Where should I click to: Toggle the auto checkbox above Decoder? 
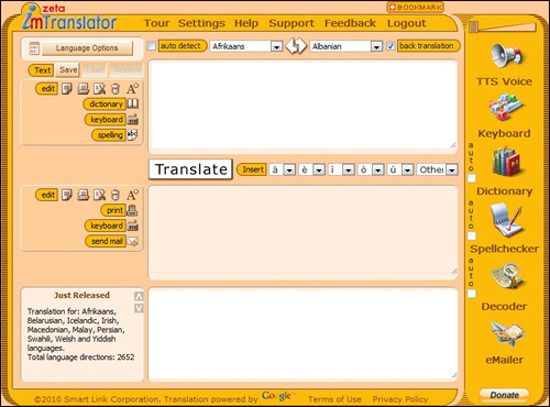tap(472, 293)
